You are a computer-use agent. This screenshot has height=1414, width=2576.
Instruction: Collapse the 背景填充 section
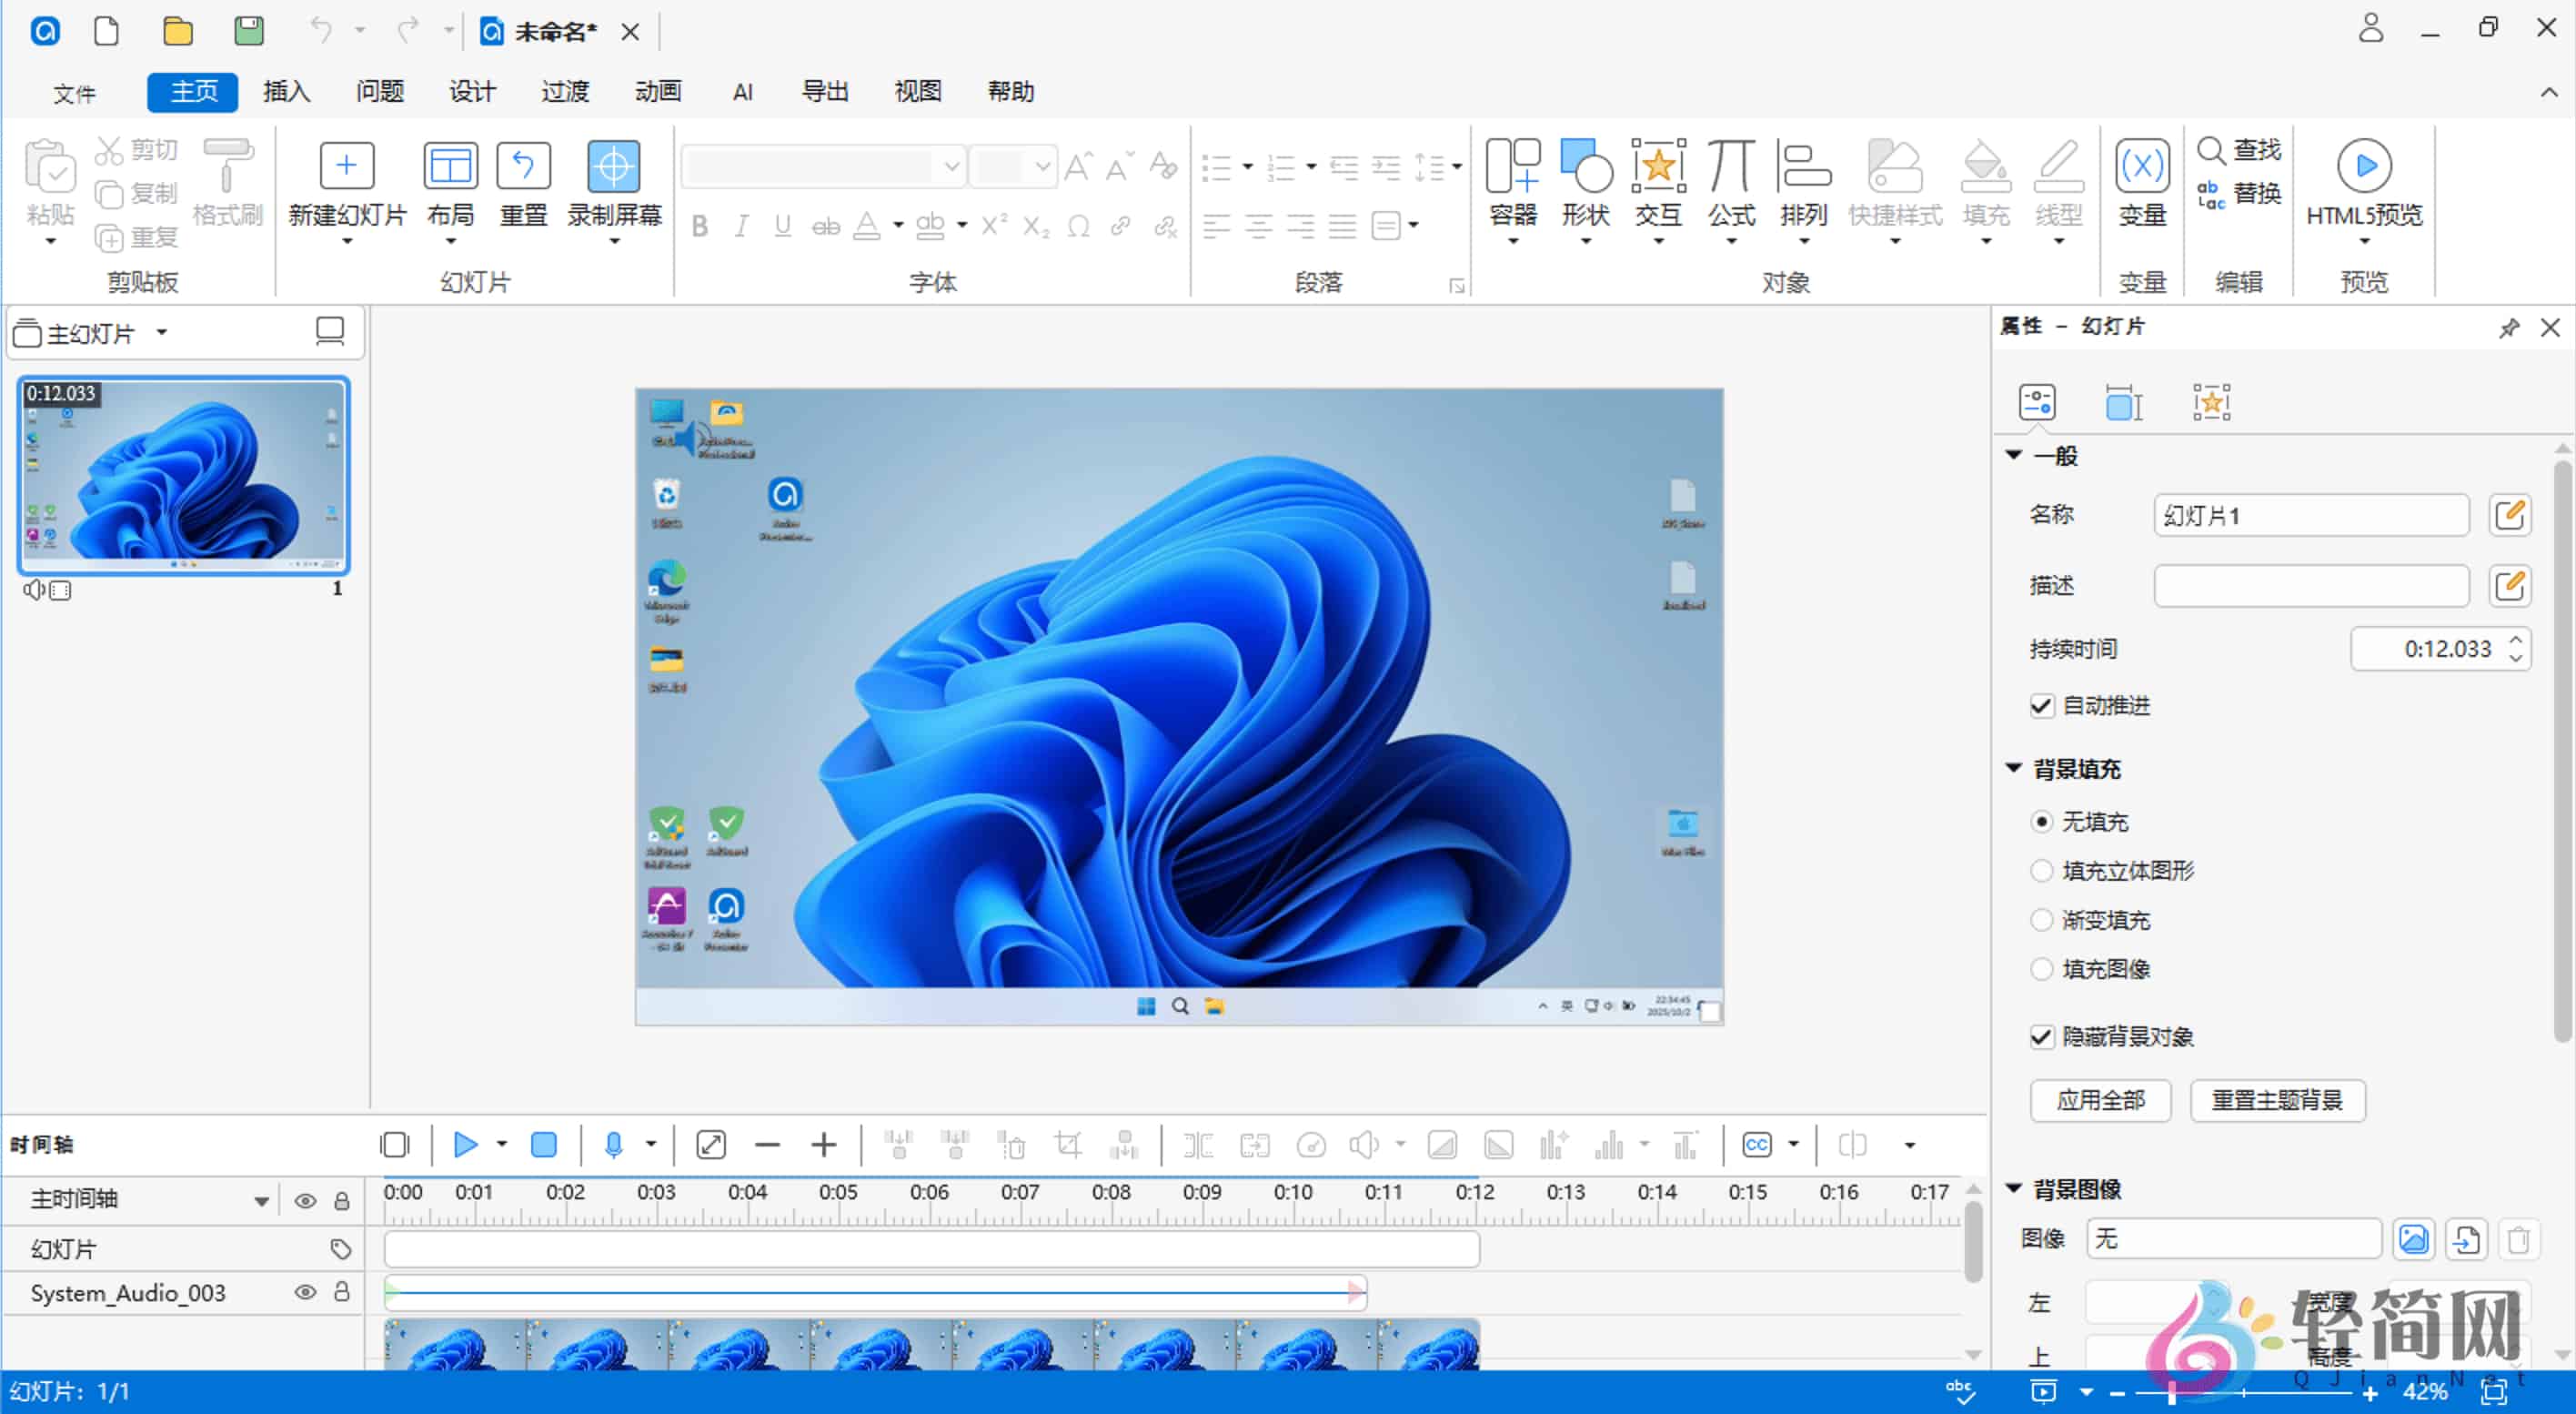click(2013, 768)
